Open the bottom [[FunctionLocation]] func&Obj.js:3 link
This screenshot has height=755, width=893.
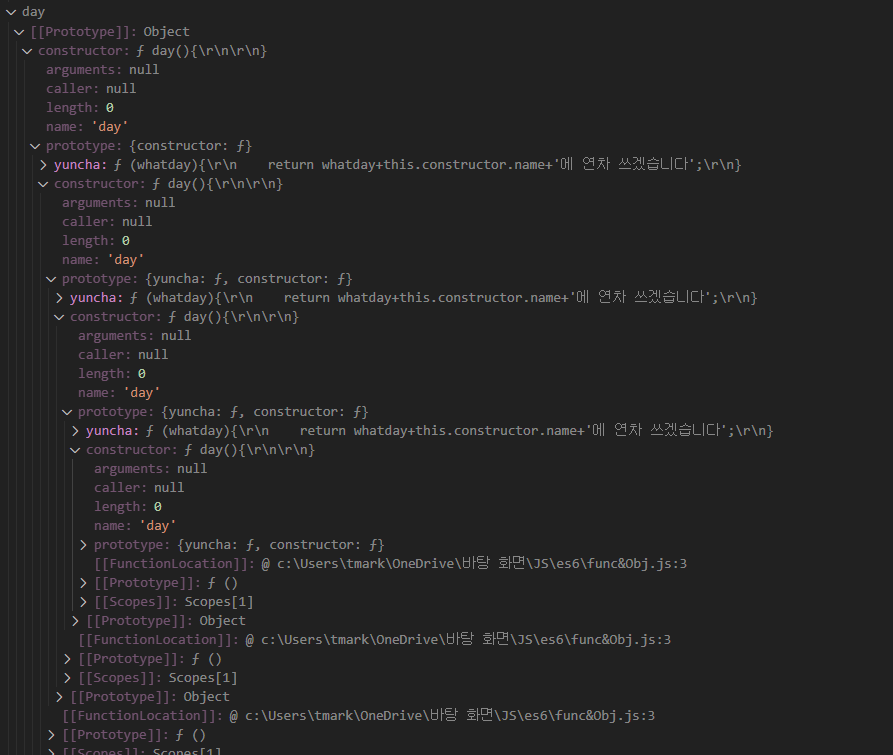(442, 716)
